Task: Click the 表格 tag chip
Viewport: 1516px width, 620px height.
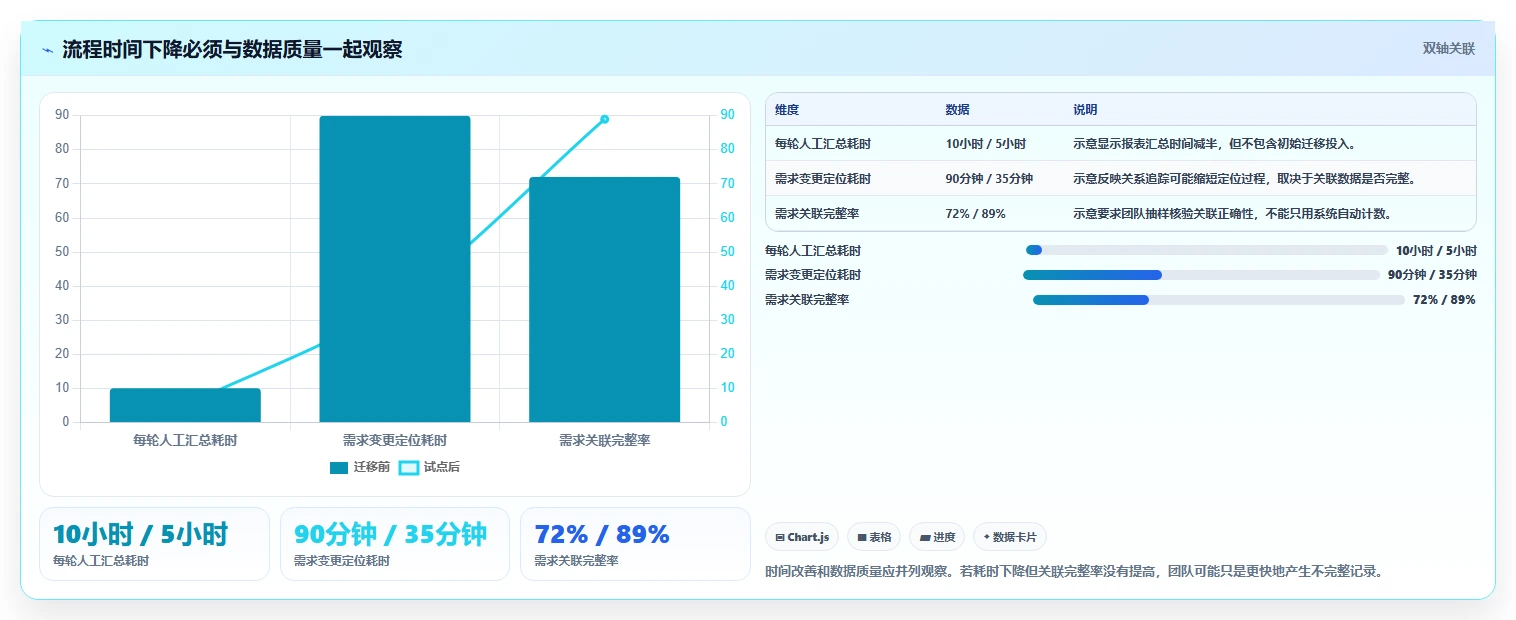Action: (x=874, y=537)
